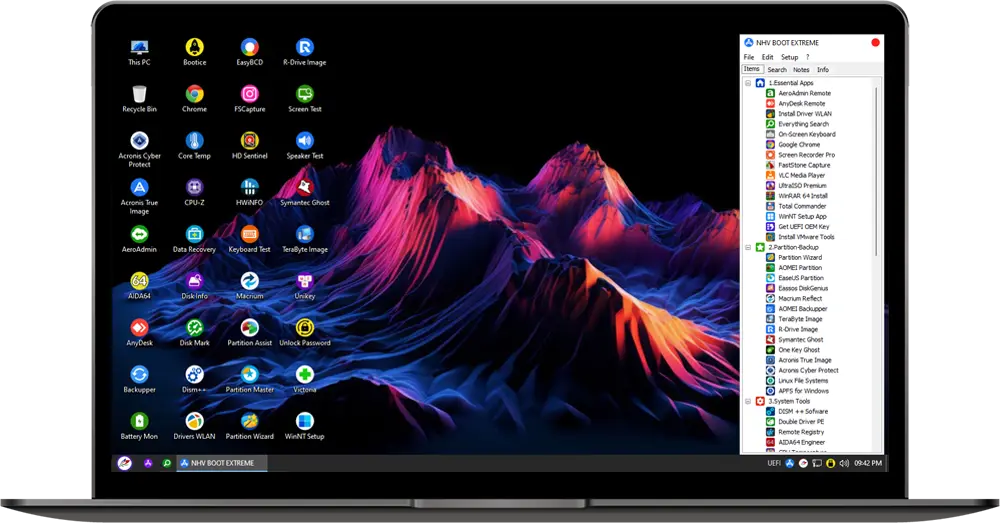Open the Recycle Bin desktop icon
Viewport: 1000px width, 523px height.
(x=139, y=99)
